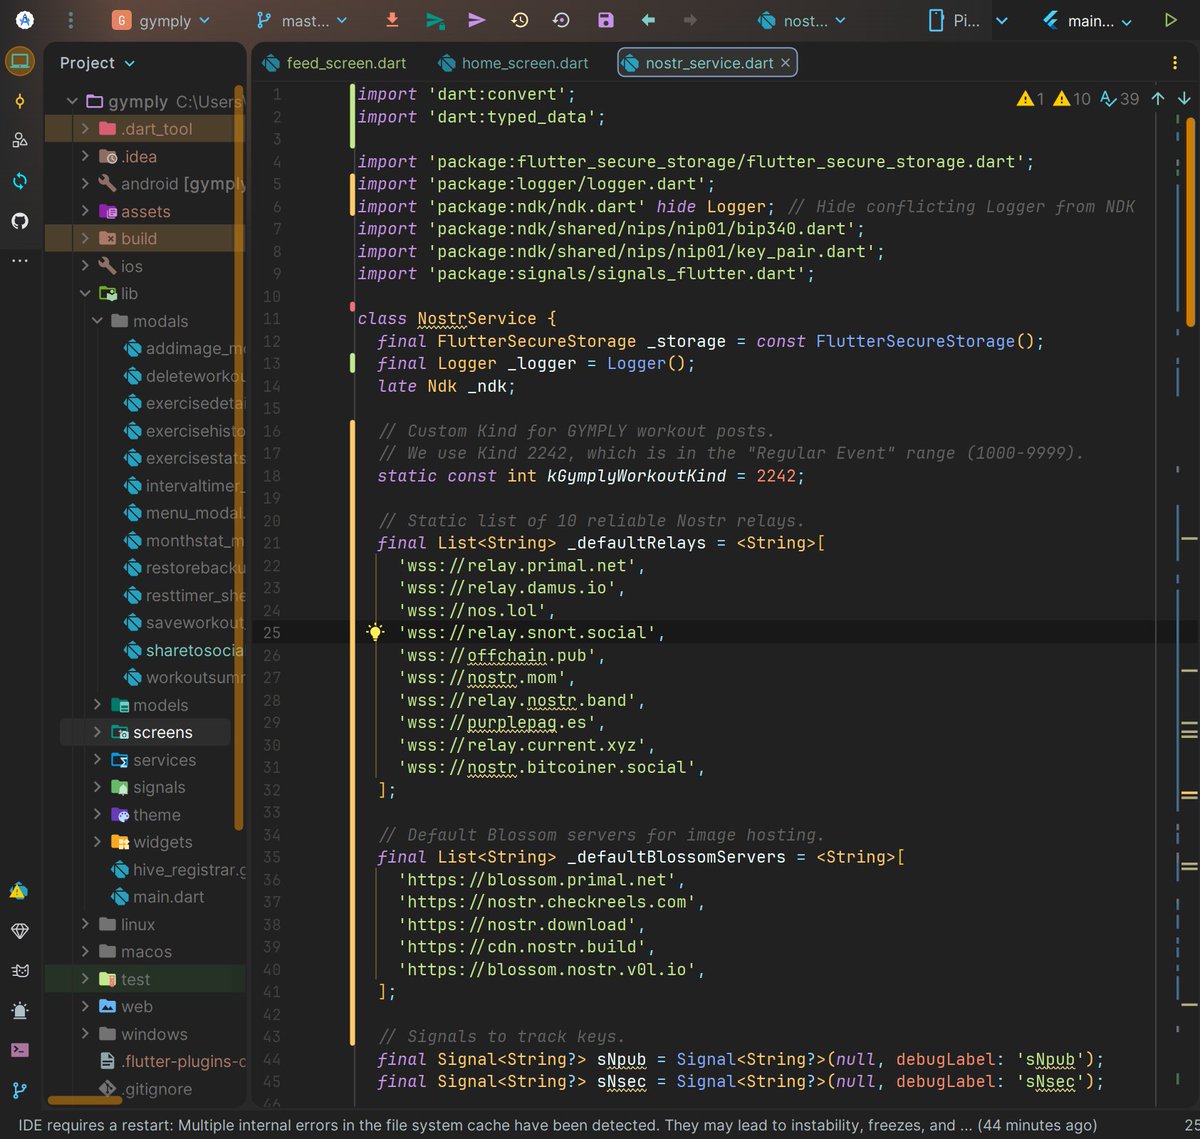Select the nostr_service.dart tab
The width and height of the screenshot is (1200, 1139).
709,63
